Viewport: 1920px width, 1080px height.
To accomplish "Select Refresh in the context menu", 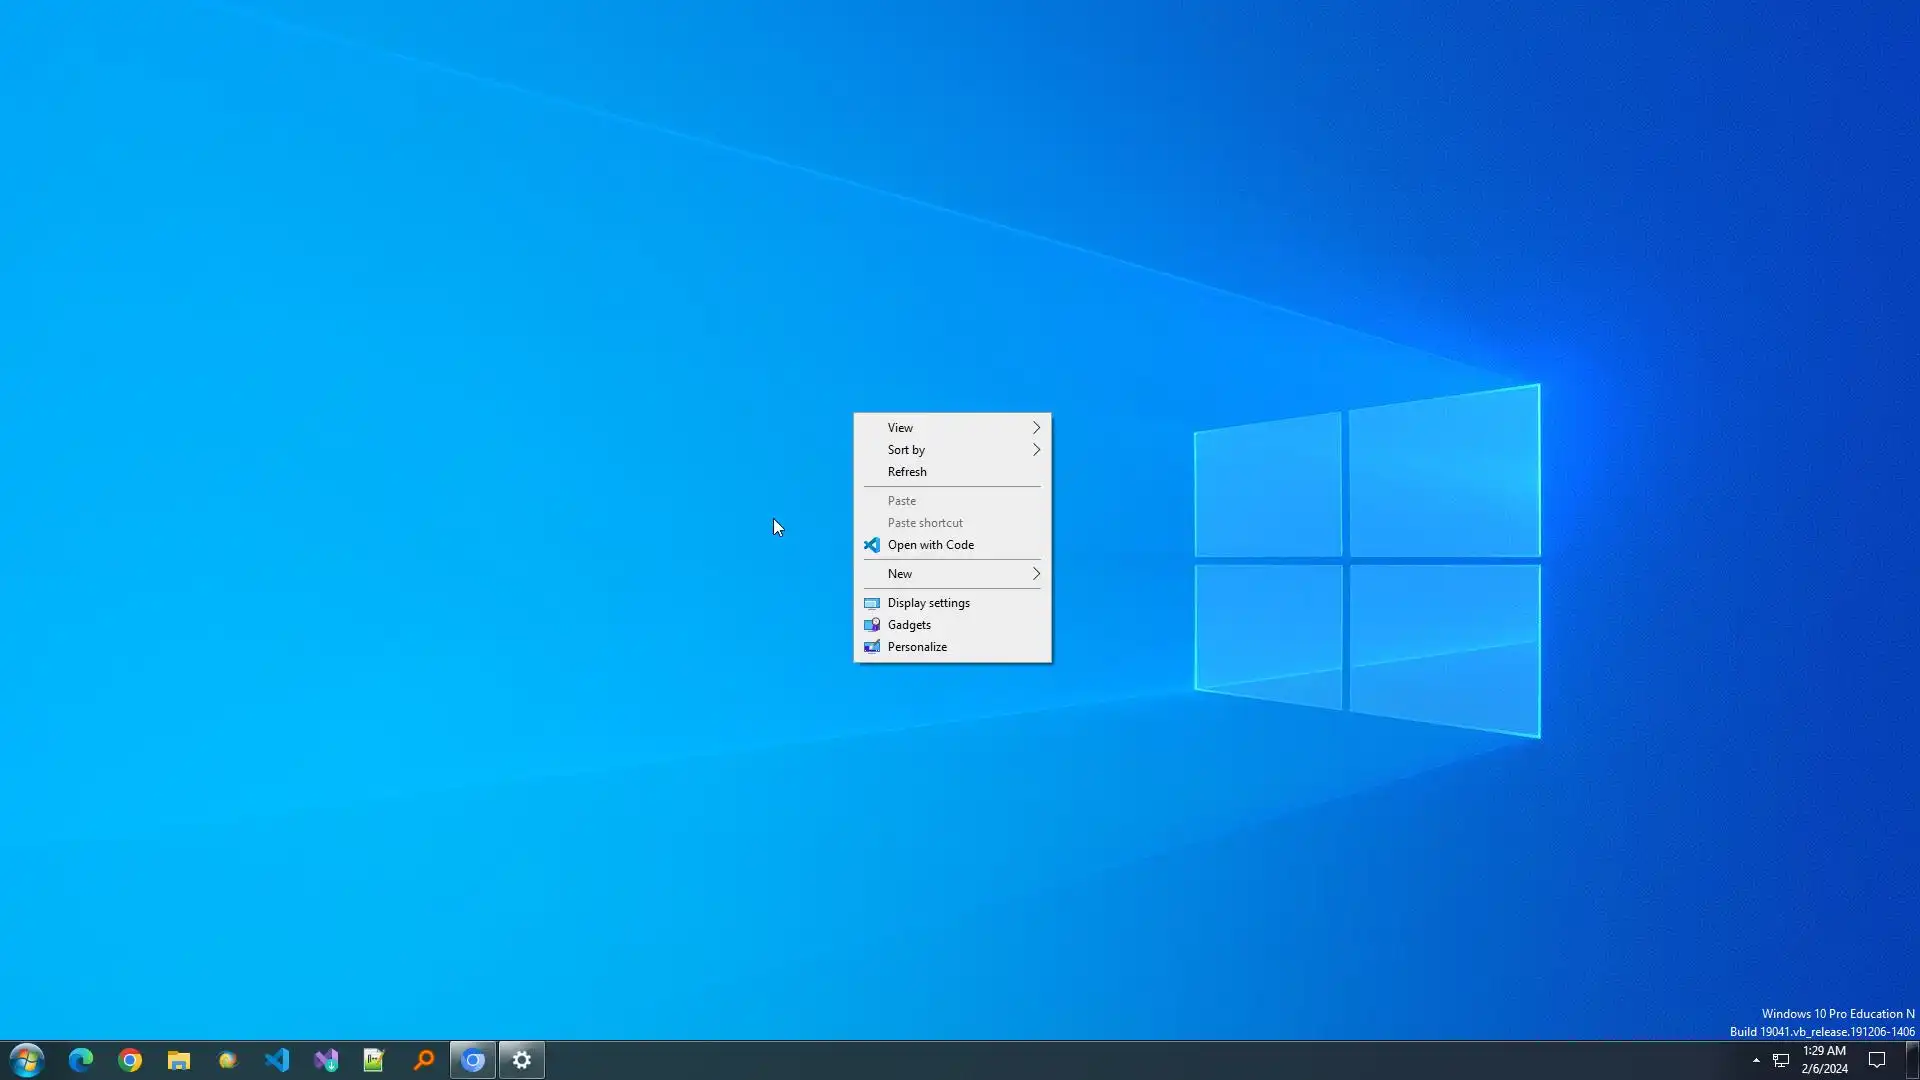I will pos(907,472).
